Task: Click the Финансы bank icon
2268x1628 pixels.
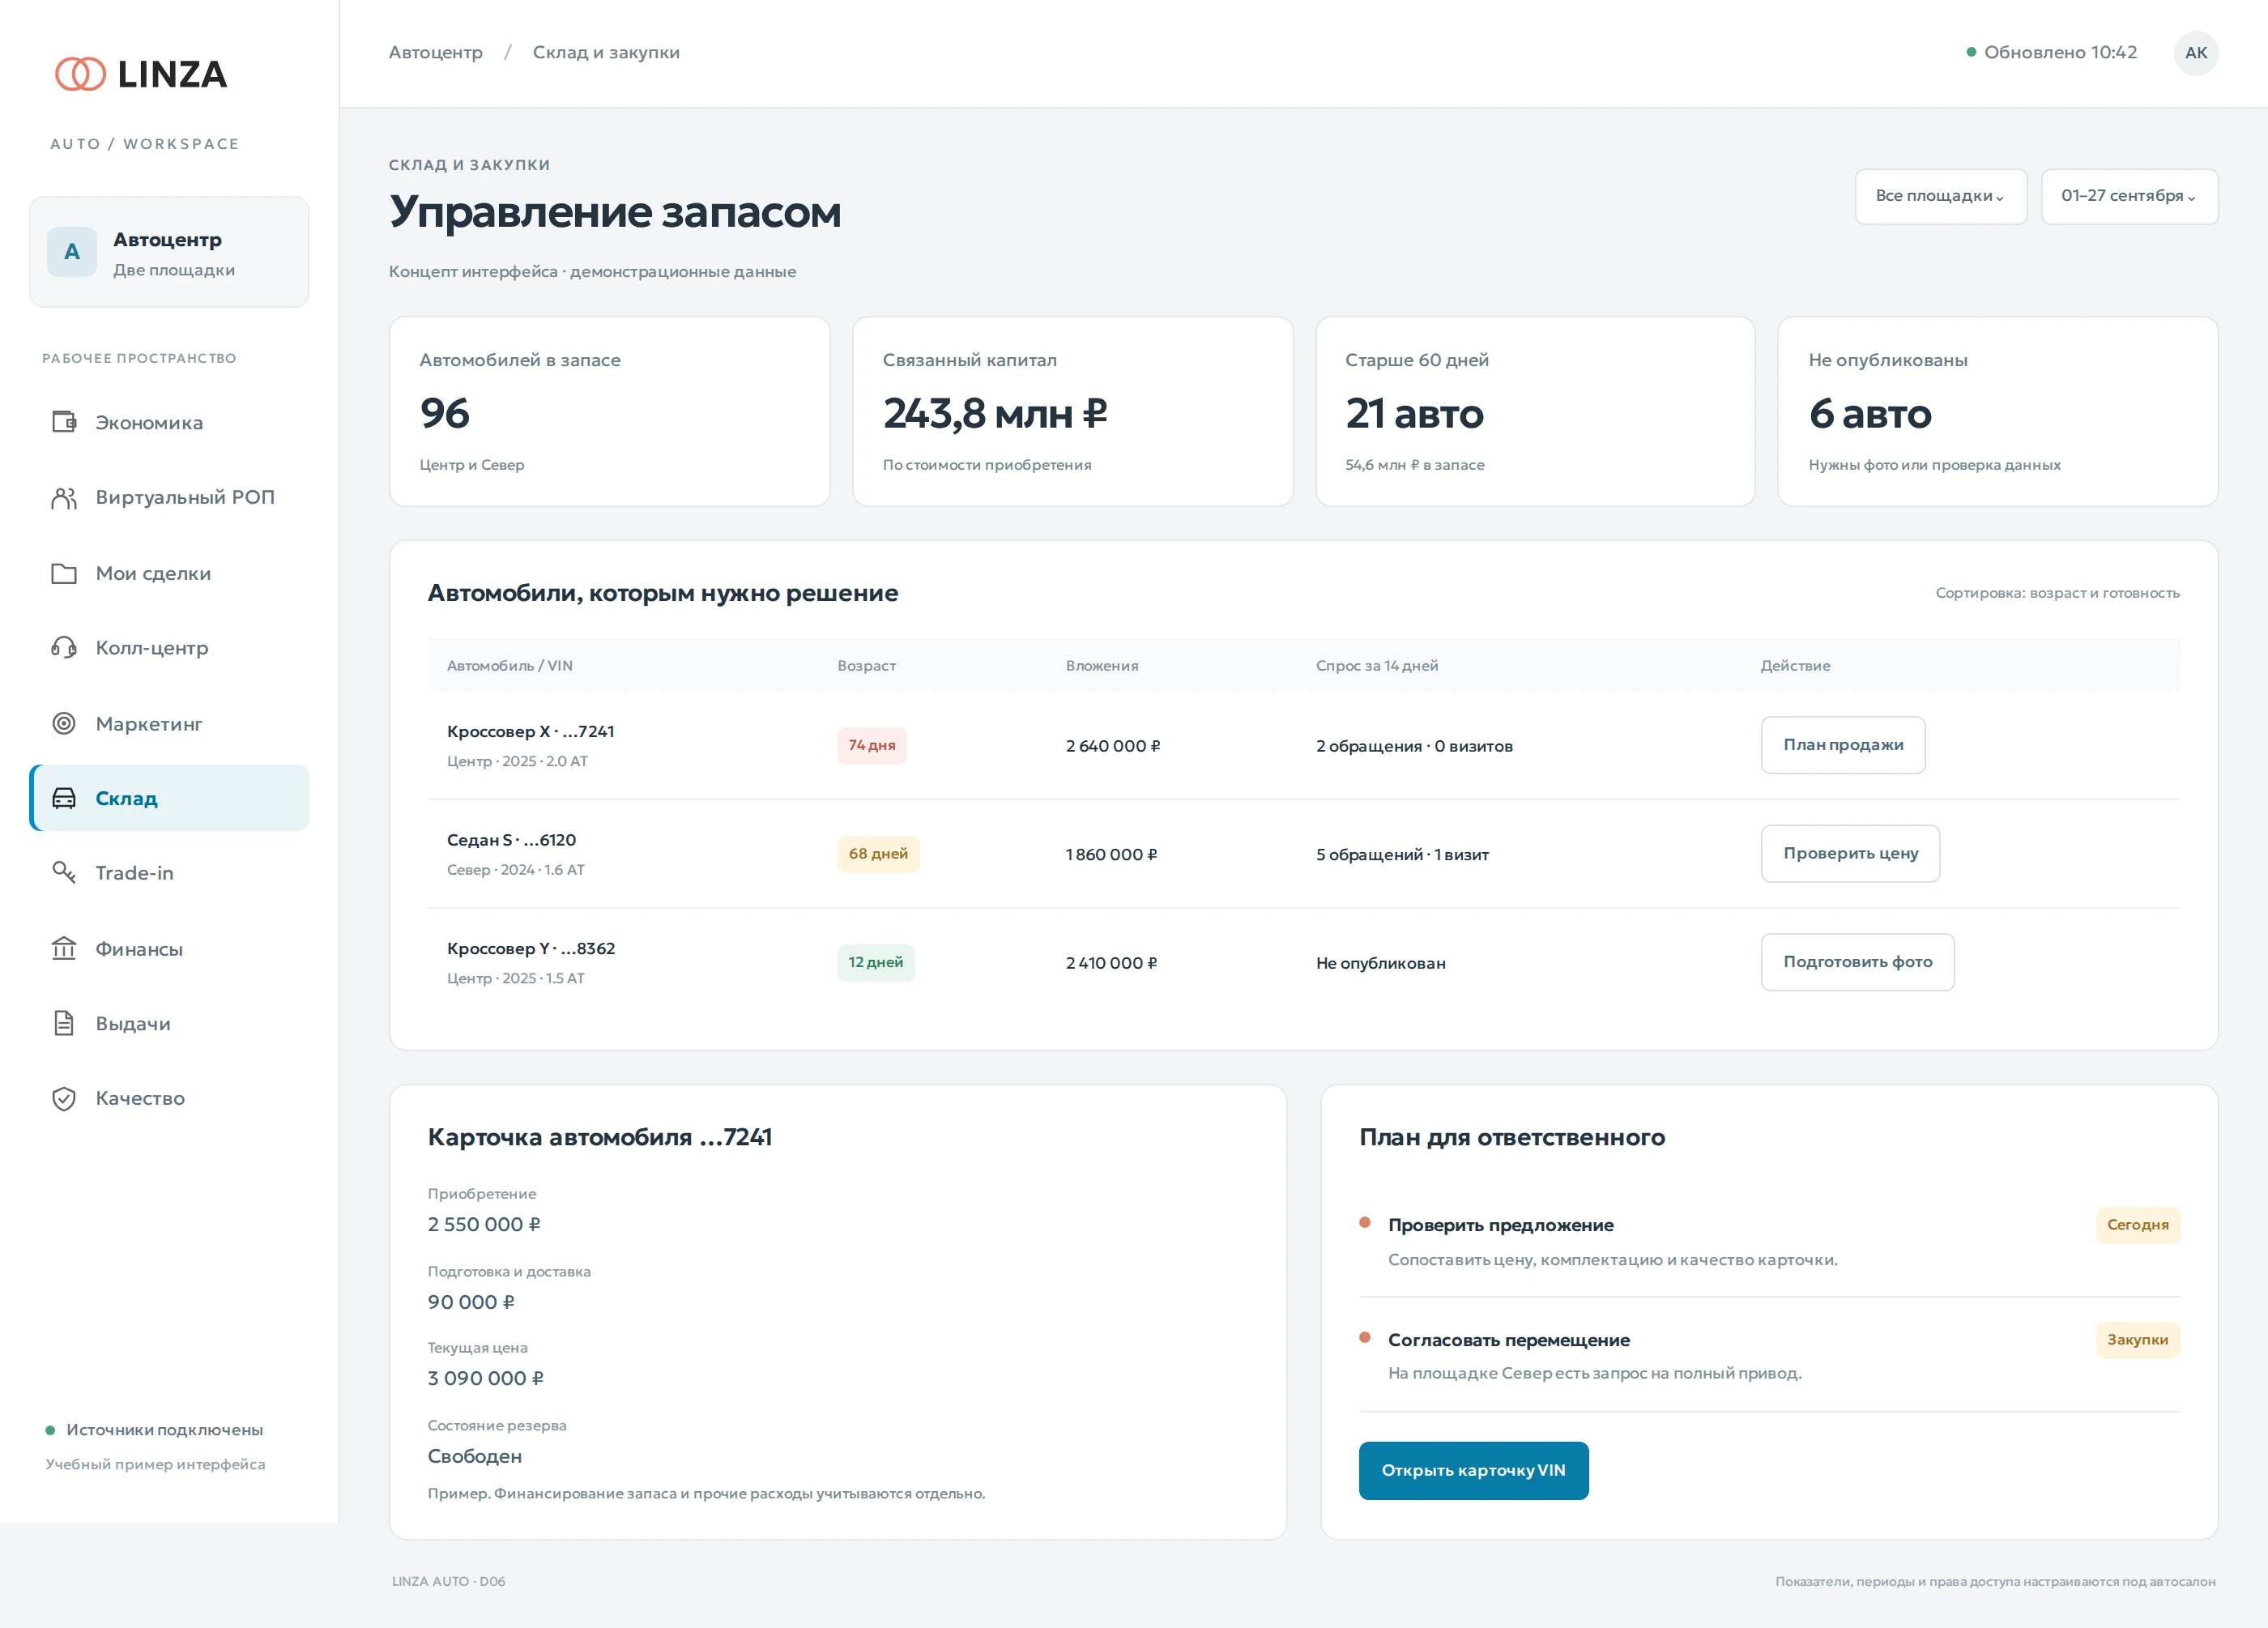Action: click(64, 948)
